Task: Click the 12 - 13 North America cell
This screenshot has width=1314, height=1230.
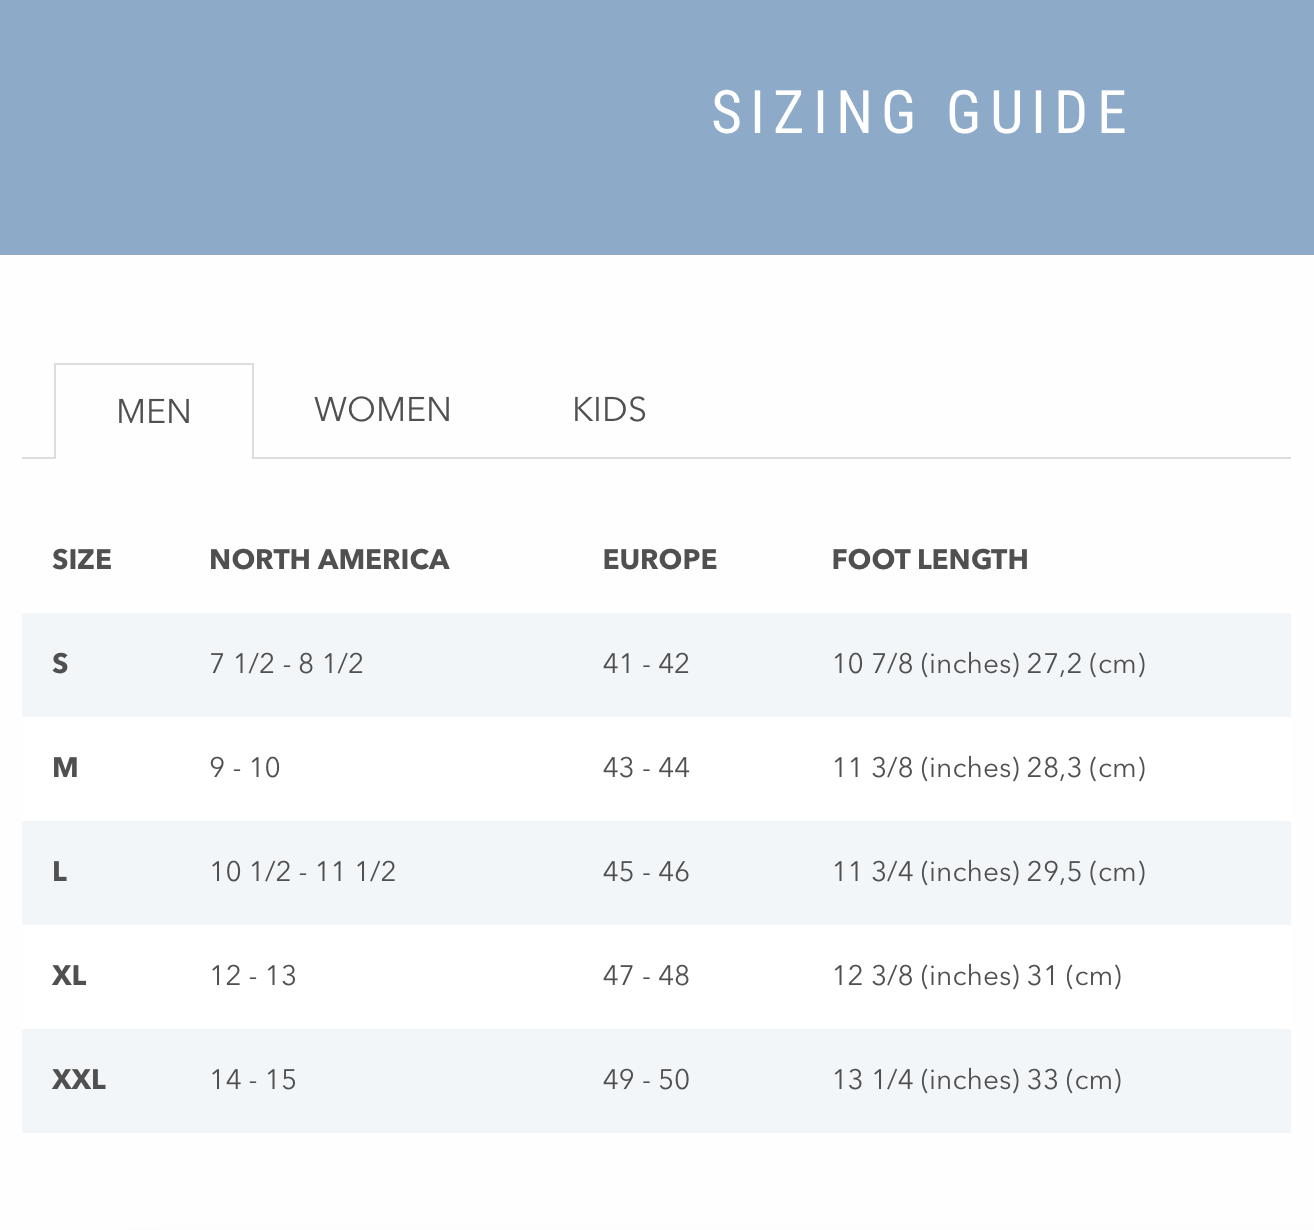Action: (253, 976)
